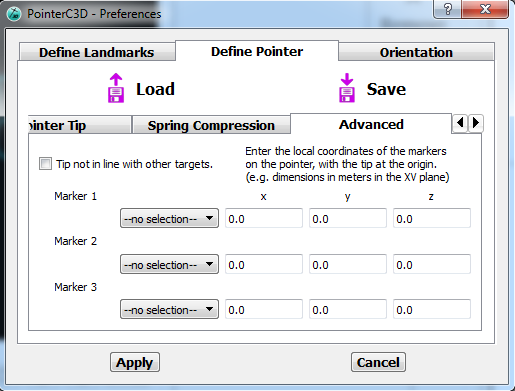Click the Load text label
Screen dimensions: 515x391
[x=155, y=89]
